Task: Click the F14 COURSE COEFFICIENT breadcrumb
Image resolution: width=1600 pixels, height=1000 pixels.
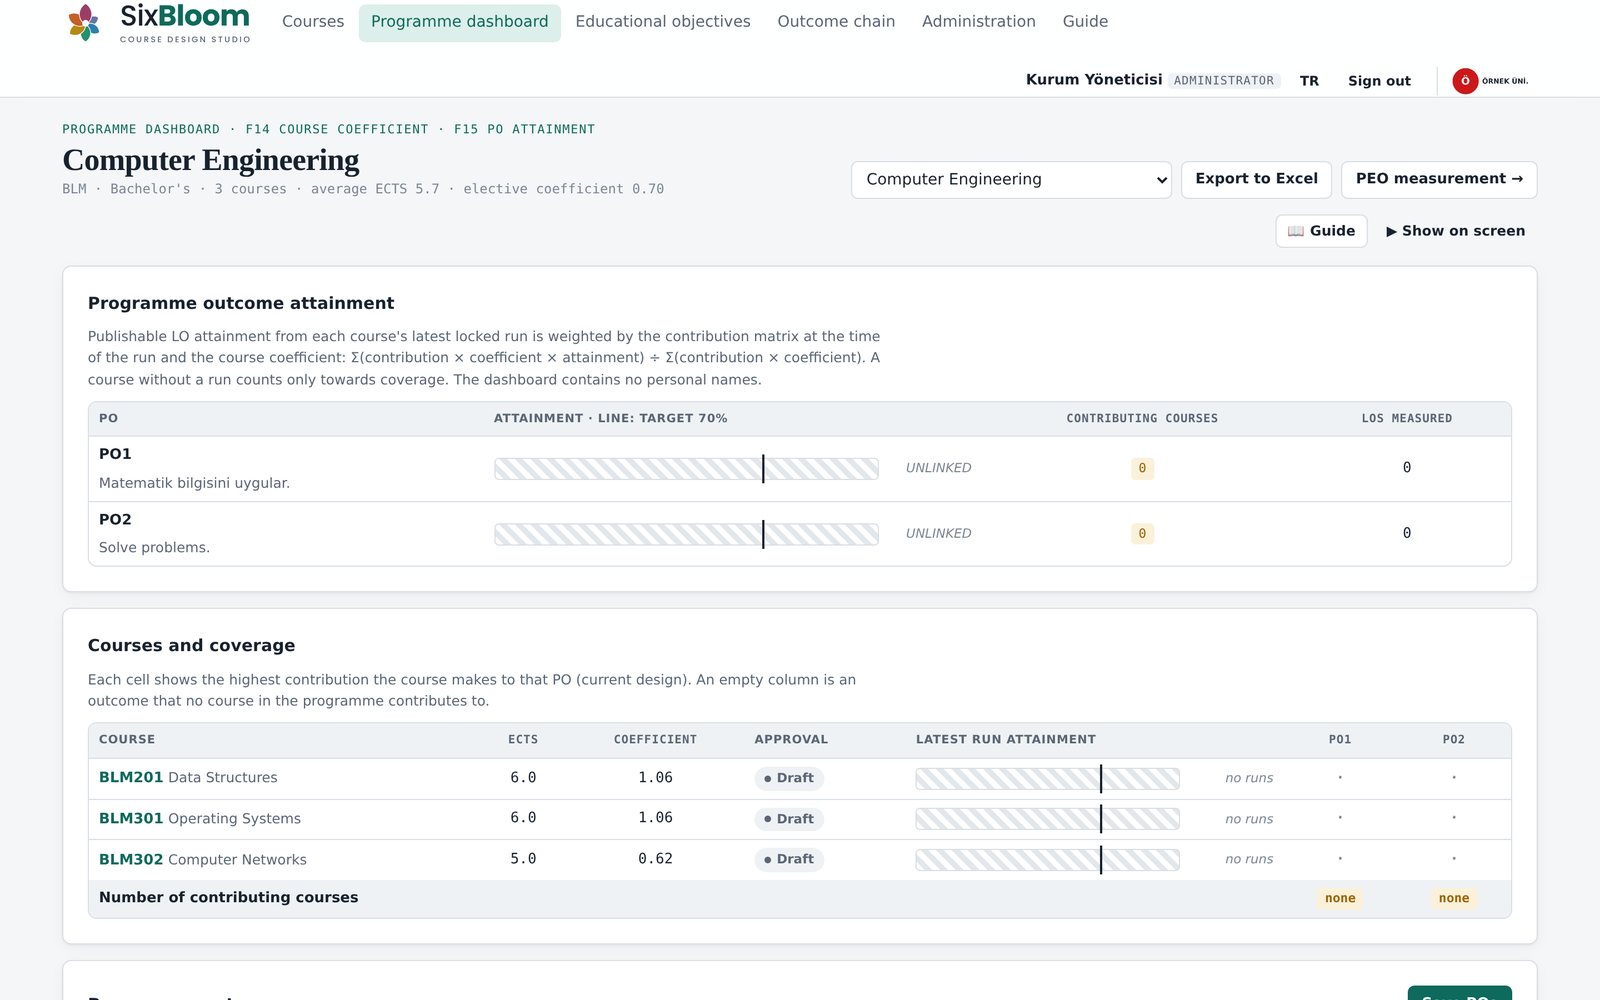Action: 337,130
